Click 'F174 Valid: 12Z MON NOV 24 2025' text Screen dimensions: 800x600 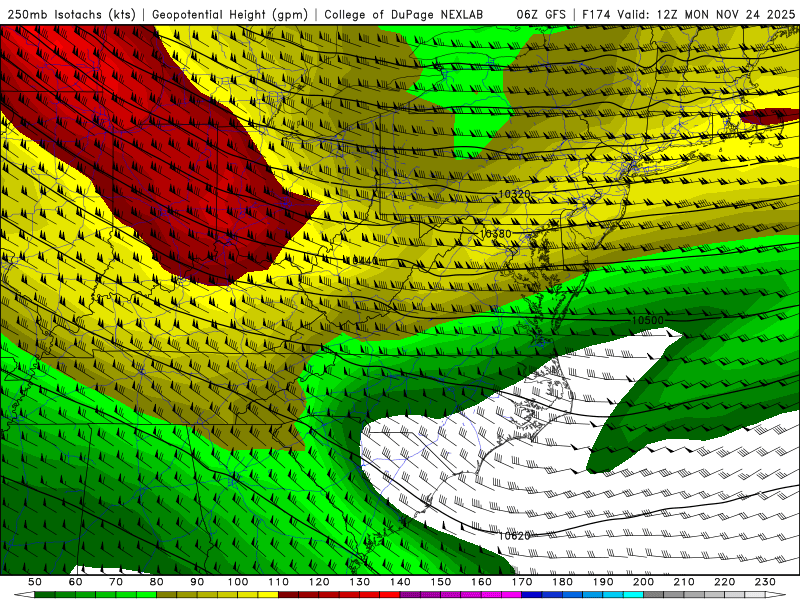point(688,15)
